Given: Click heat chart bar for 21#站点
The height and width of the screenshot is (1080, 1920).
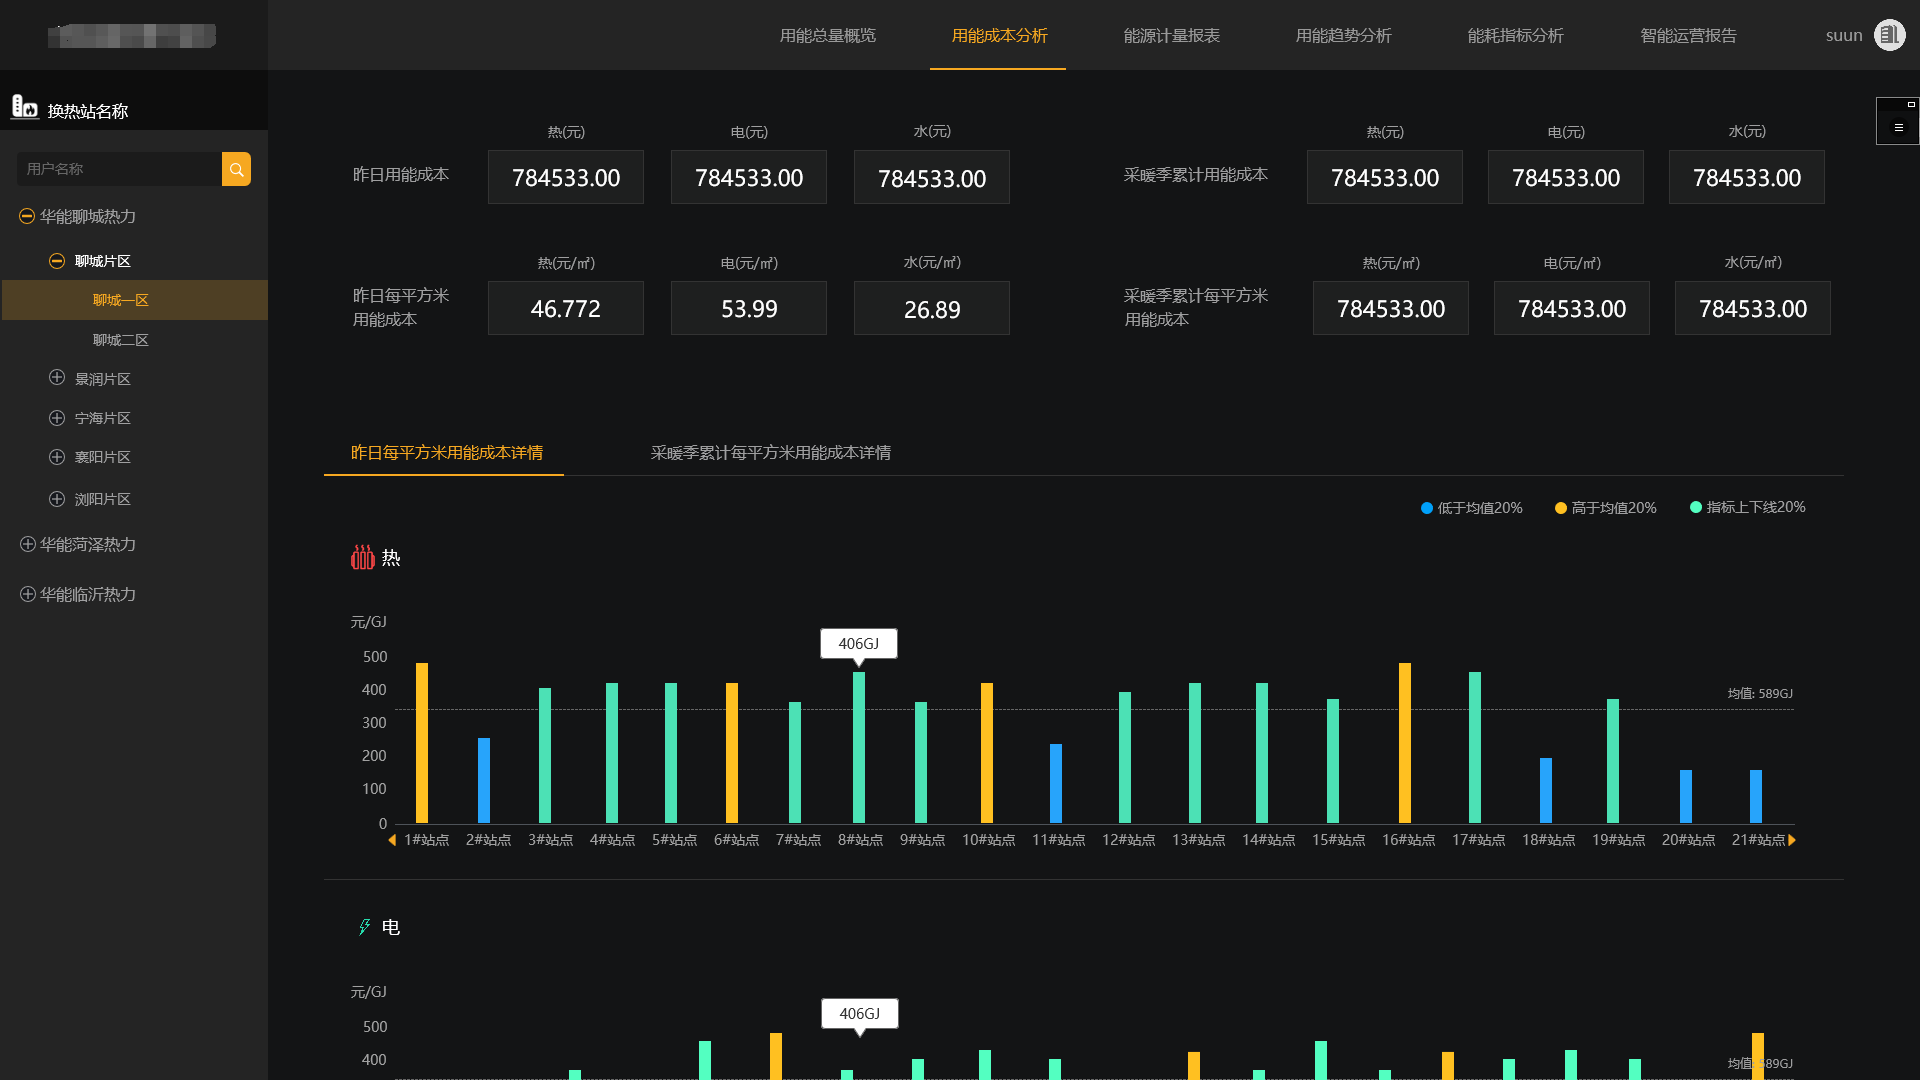Looking at the screenshot, I should pos(1756,796).
